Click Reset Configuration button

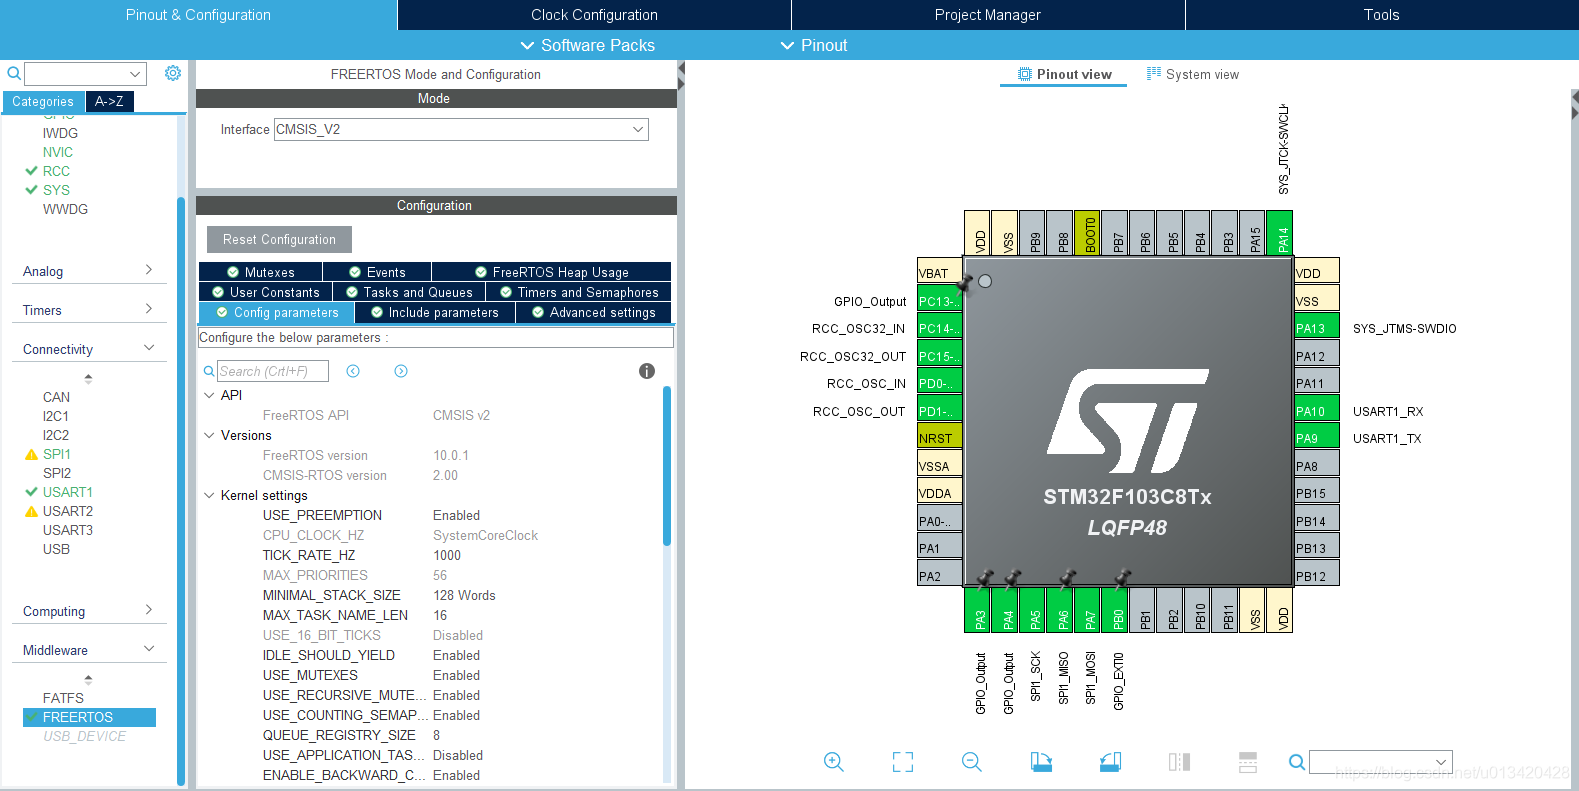click(279, 239)
